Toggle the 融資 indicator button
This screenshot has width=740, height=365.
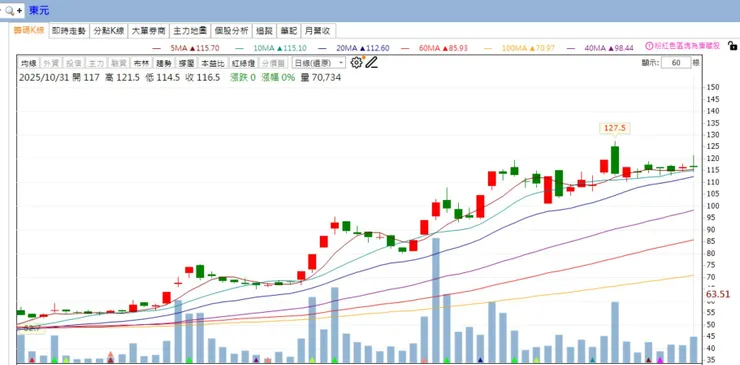[x=118, y=63]
